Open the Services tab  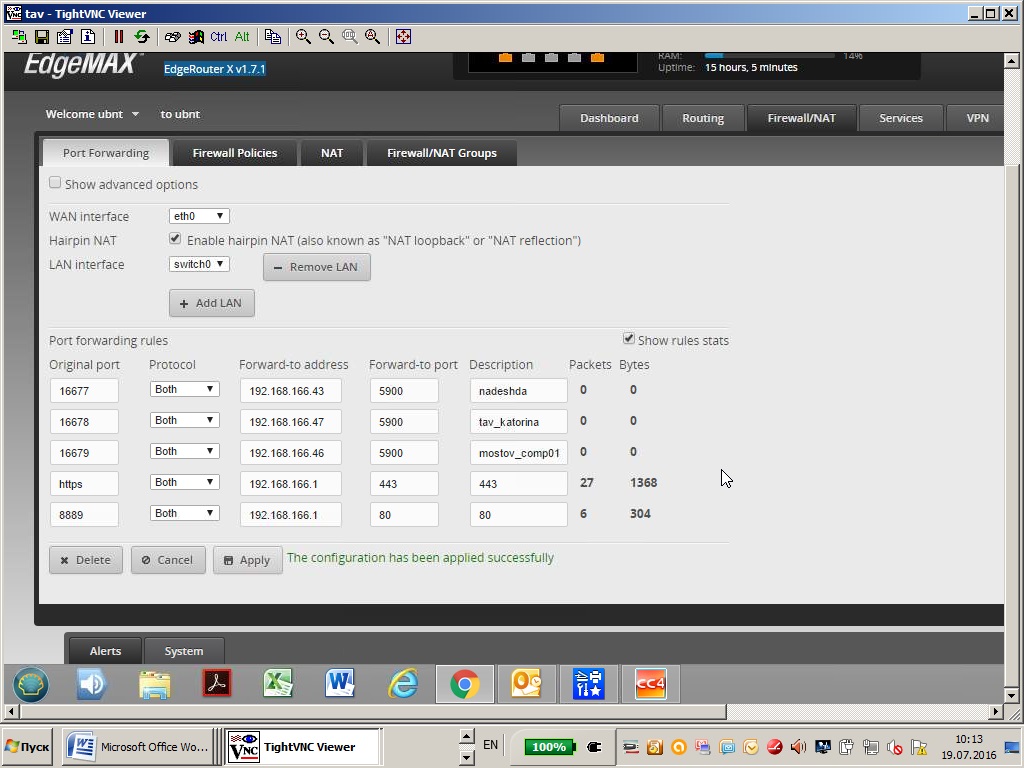coord(901,118)
